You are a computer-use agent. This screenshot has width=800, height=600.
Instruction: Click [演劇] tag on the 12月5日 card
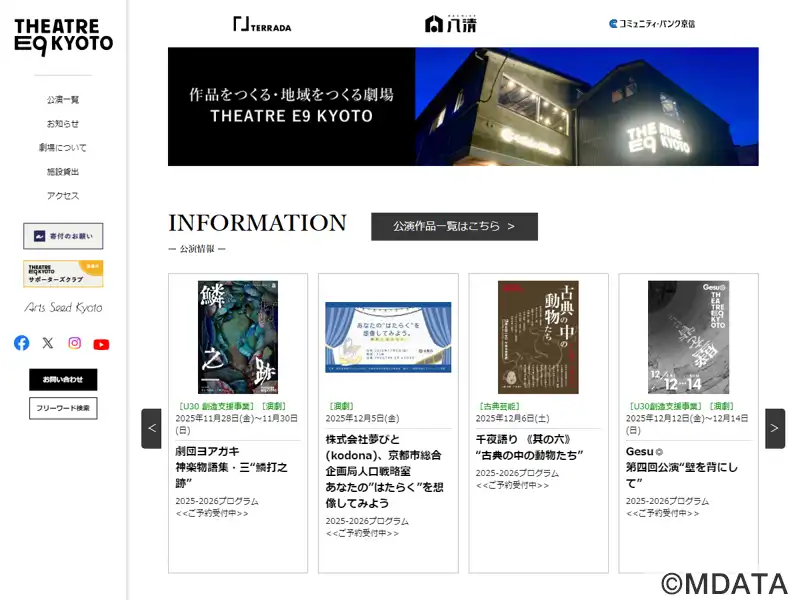[x=341, y=406]
